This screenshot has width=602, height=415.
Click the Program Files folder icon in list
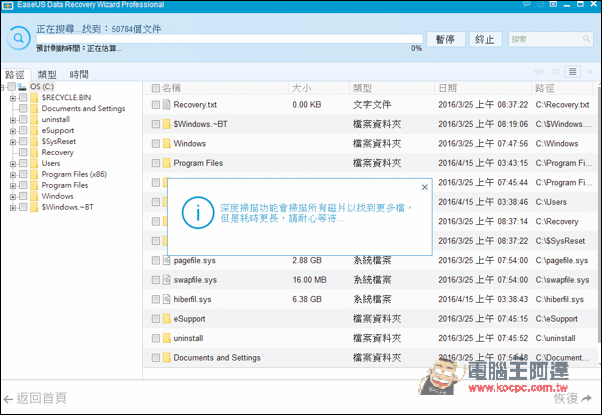[x=166, y=163]
